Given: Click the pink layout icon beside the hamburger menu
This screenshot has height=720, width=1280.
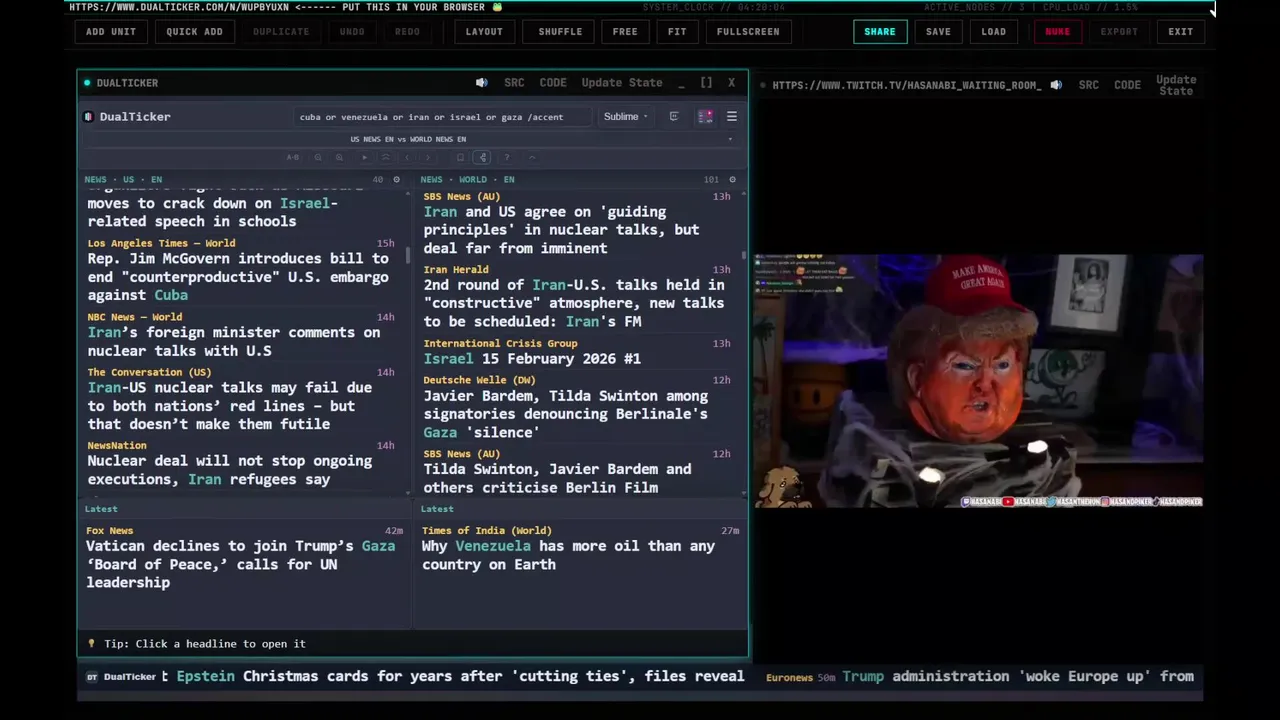Looking at the screenshot, I should [705, 117].
